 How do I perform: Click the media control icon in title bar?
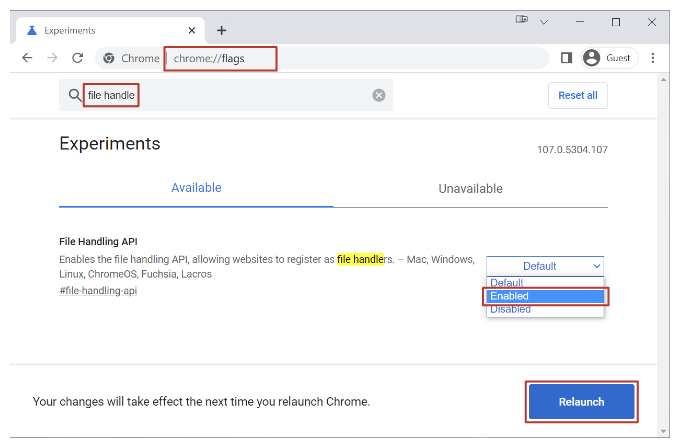coord(522,19)
